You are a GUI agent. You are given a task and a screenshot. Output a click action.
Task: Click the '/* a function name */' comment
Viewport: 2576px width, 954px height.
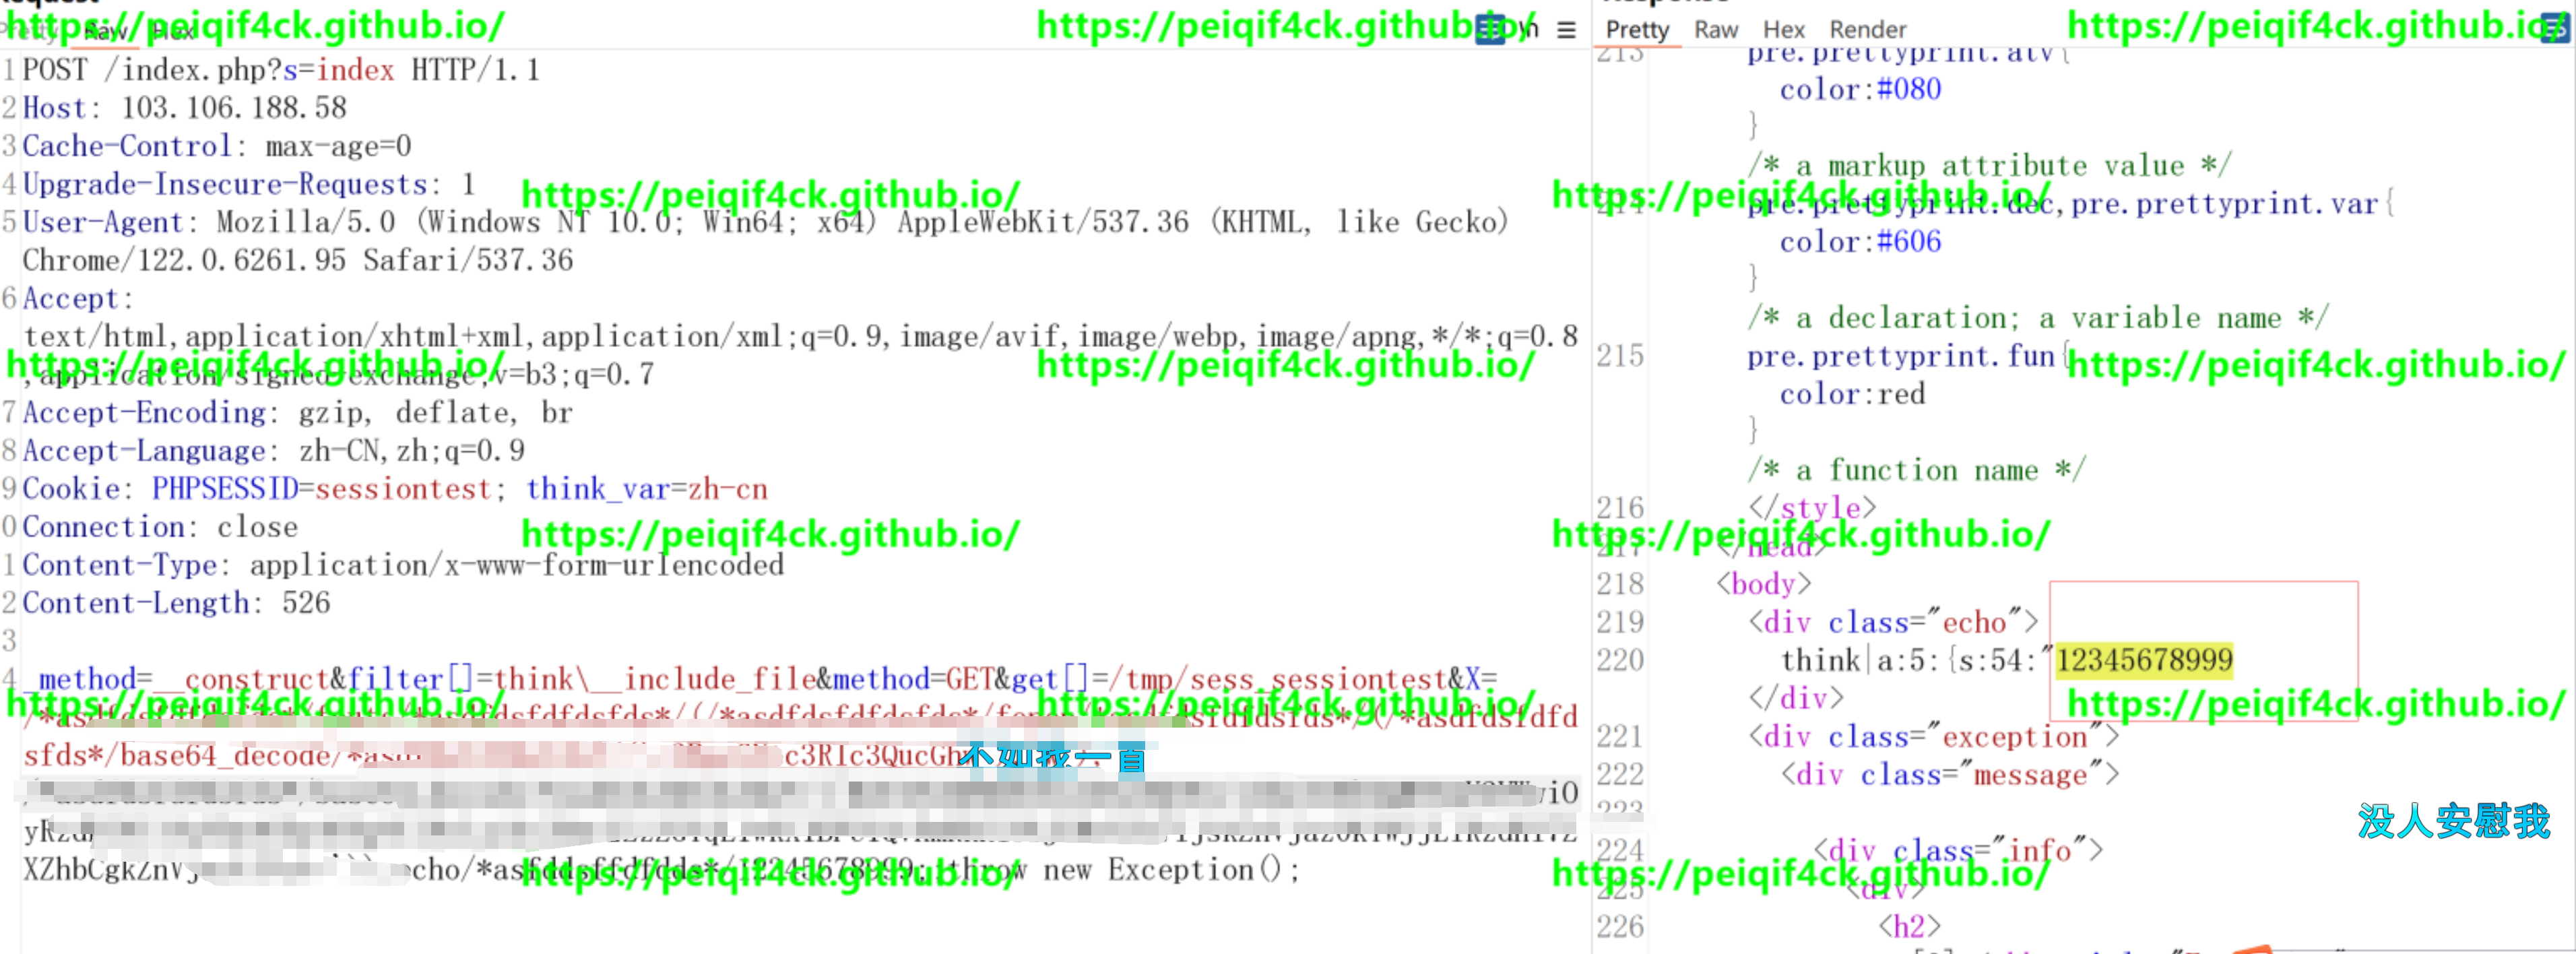coord(1916,470)
